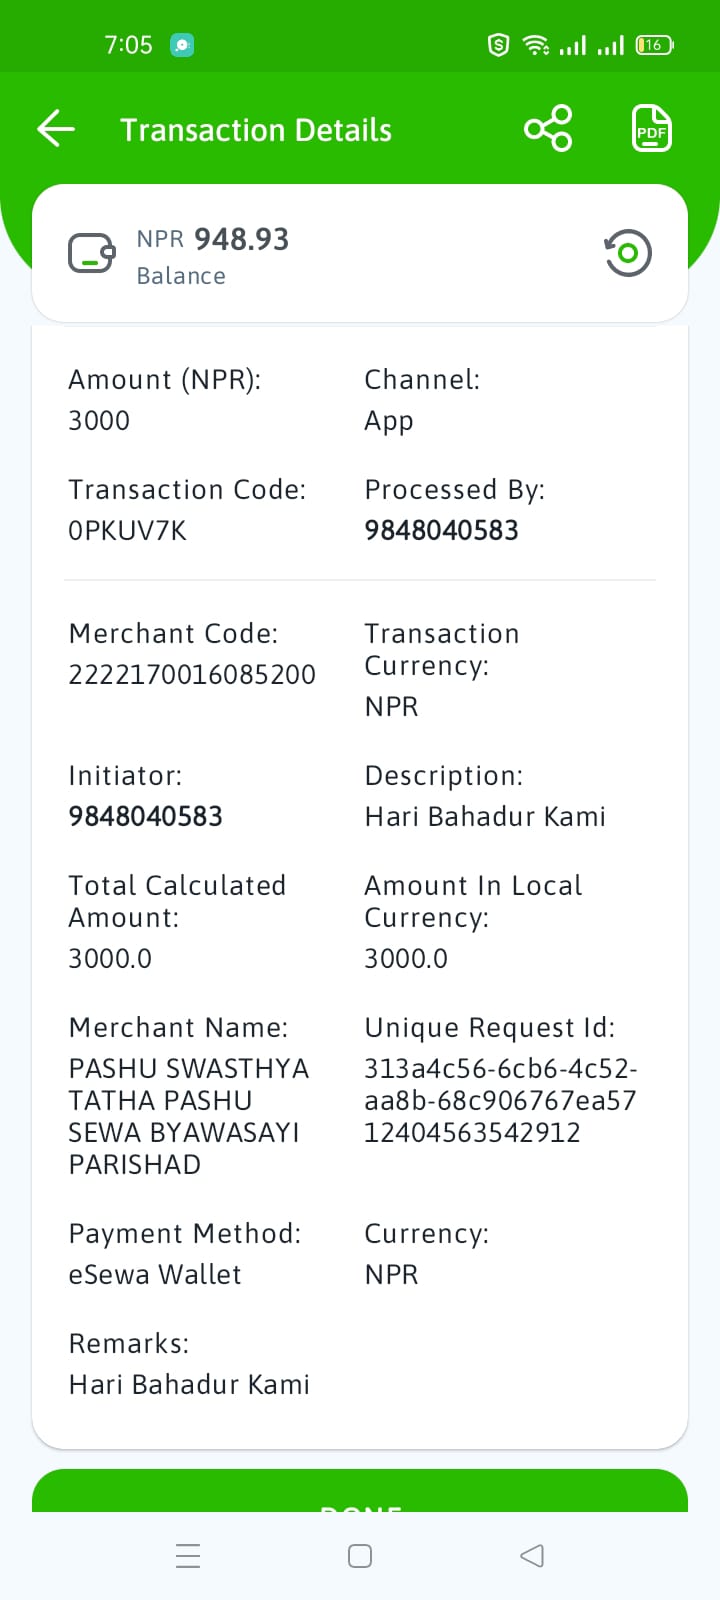Tap the battery indicator in status bar

tap(654, 45)
